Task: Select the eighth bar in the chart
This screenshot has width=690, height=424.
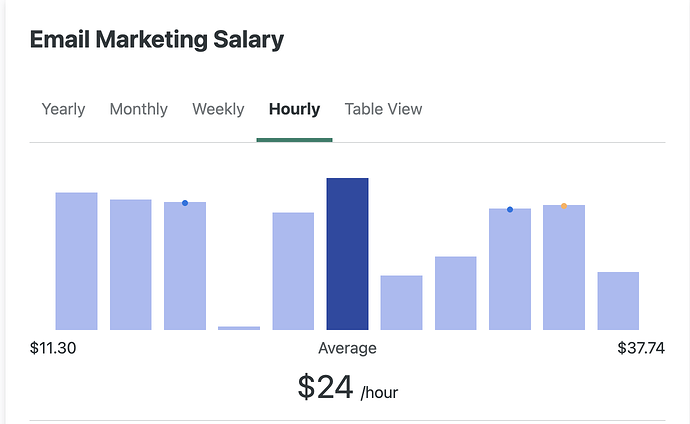Action: (455, 293)
